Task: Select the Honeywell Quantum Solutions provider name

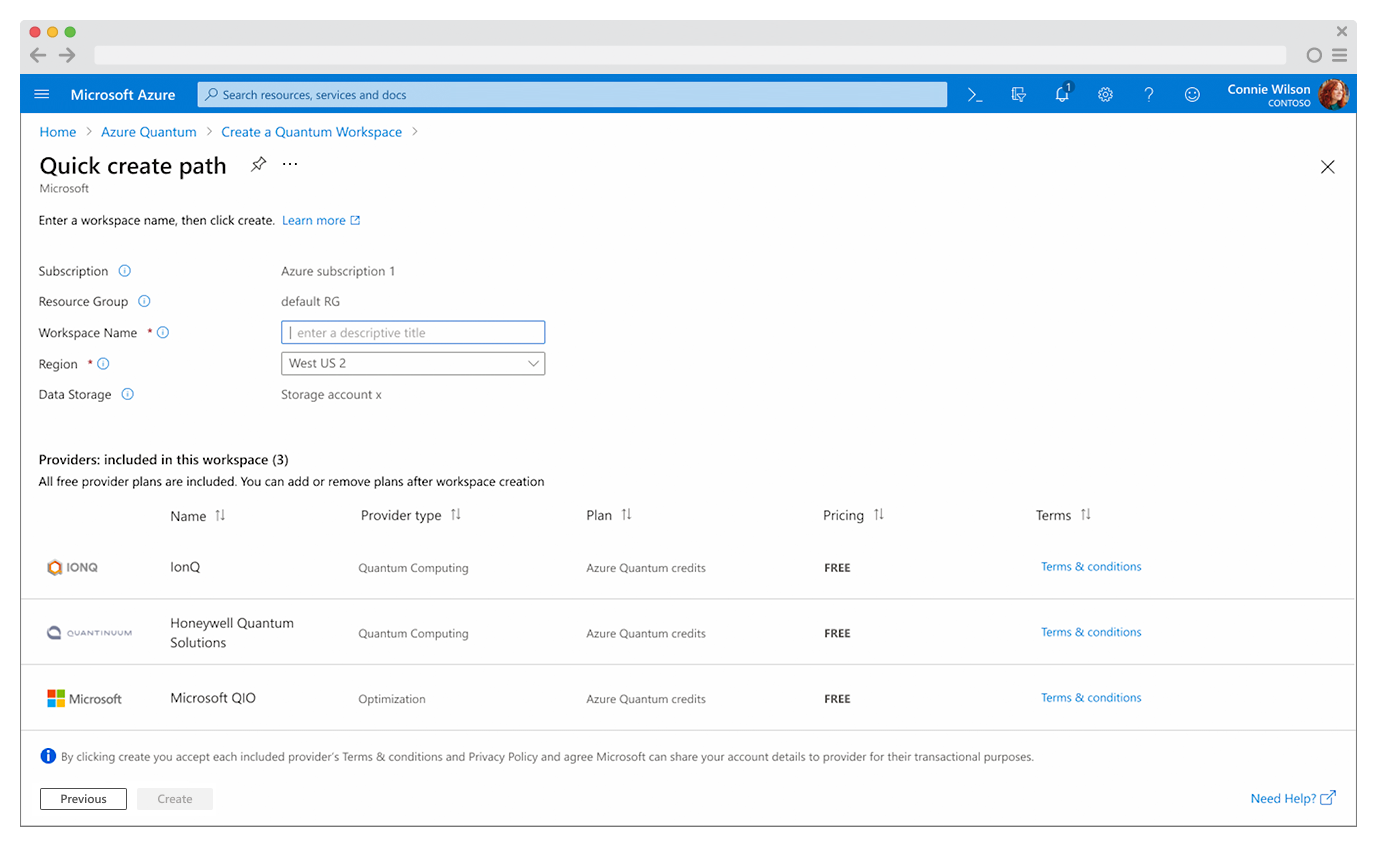Action: click(232, 633)
